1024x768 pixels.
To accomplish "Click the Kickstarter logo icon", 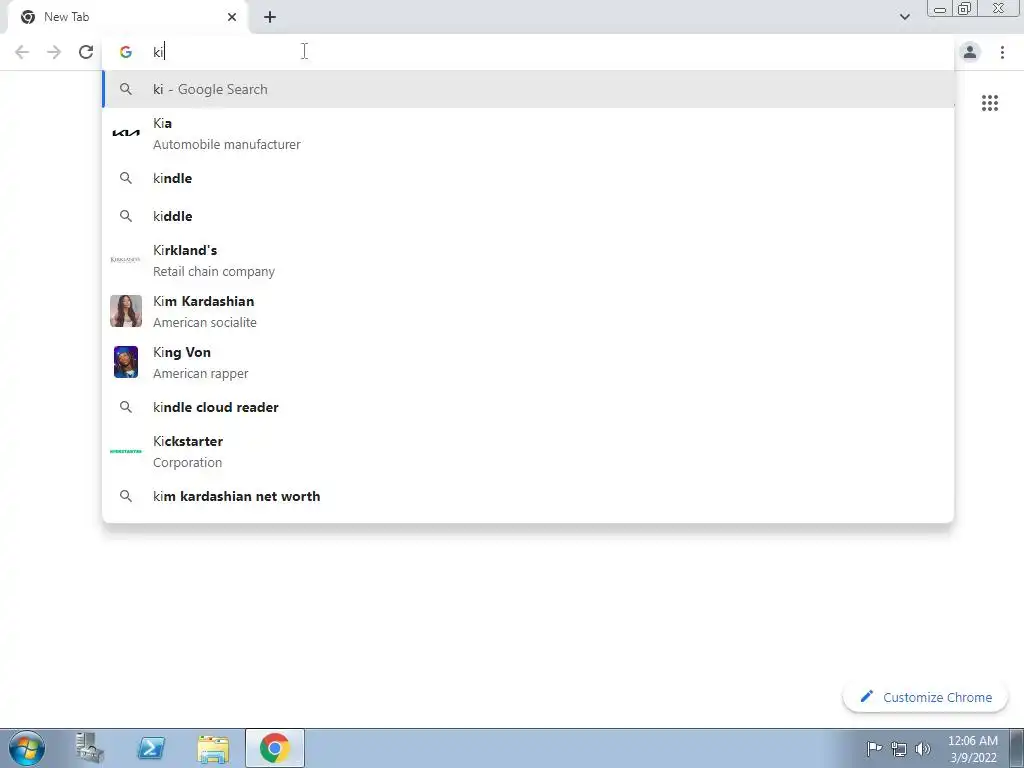I will click(x=125, y=451).
